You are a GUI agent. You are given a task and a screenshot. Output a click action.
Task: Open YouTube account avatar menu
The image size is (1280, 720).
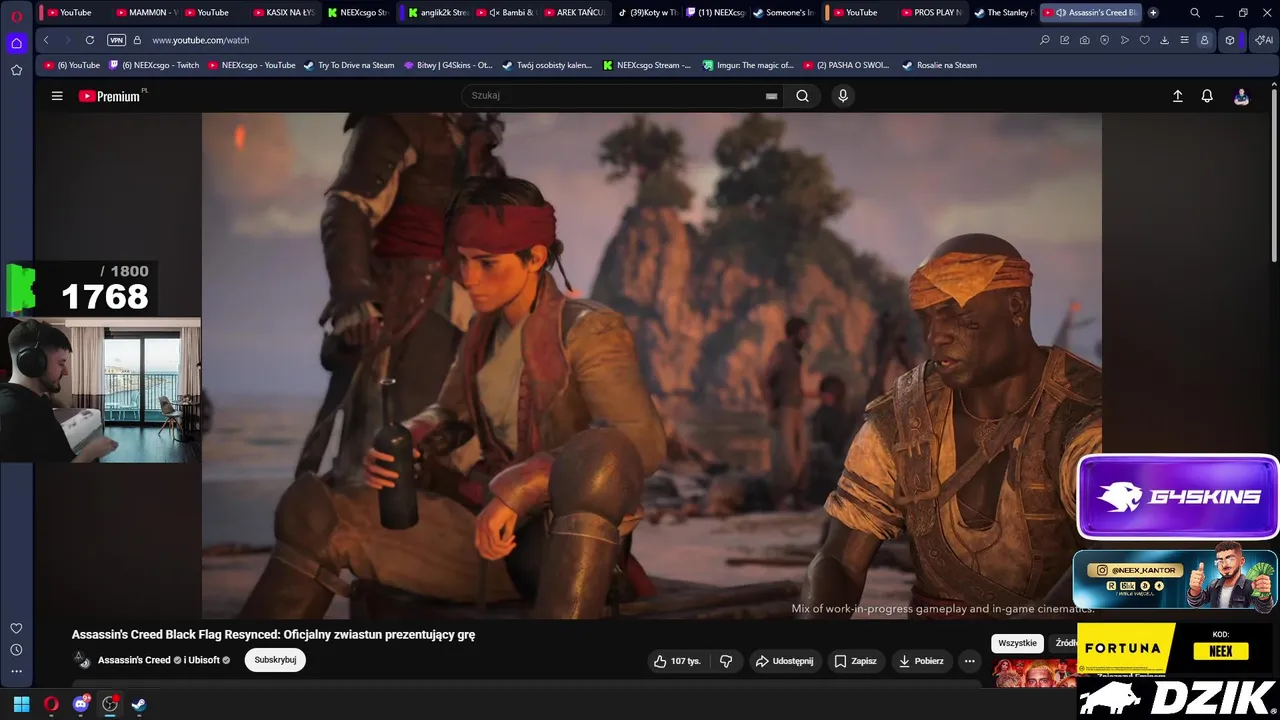coord(1241,96)
